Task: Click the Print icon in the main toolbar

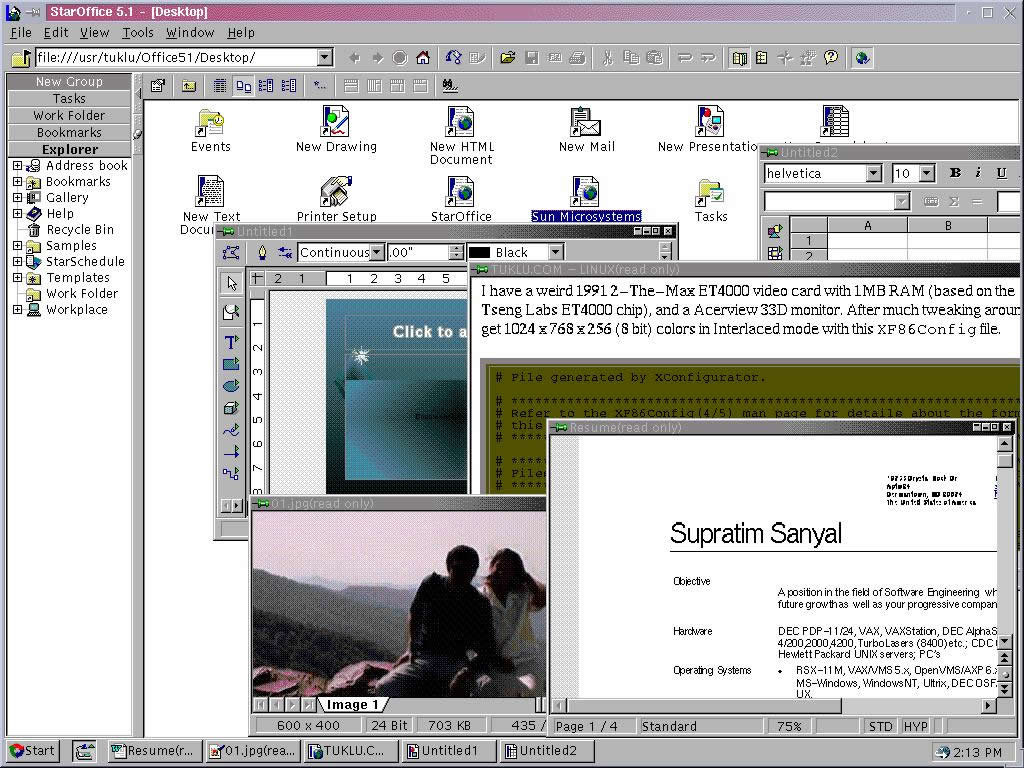Action: tap(577, 58)
